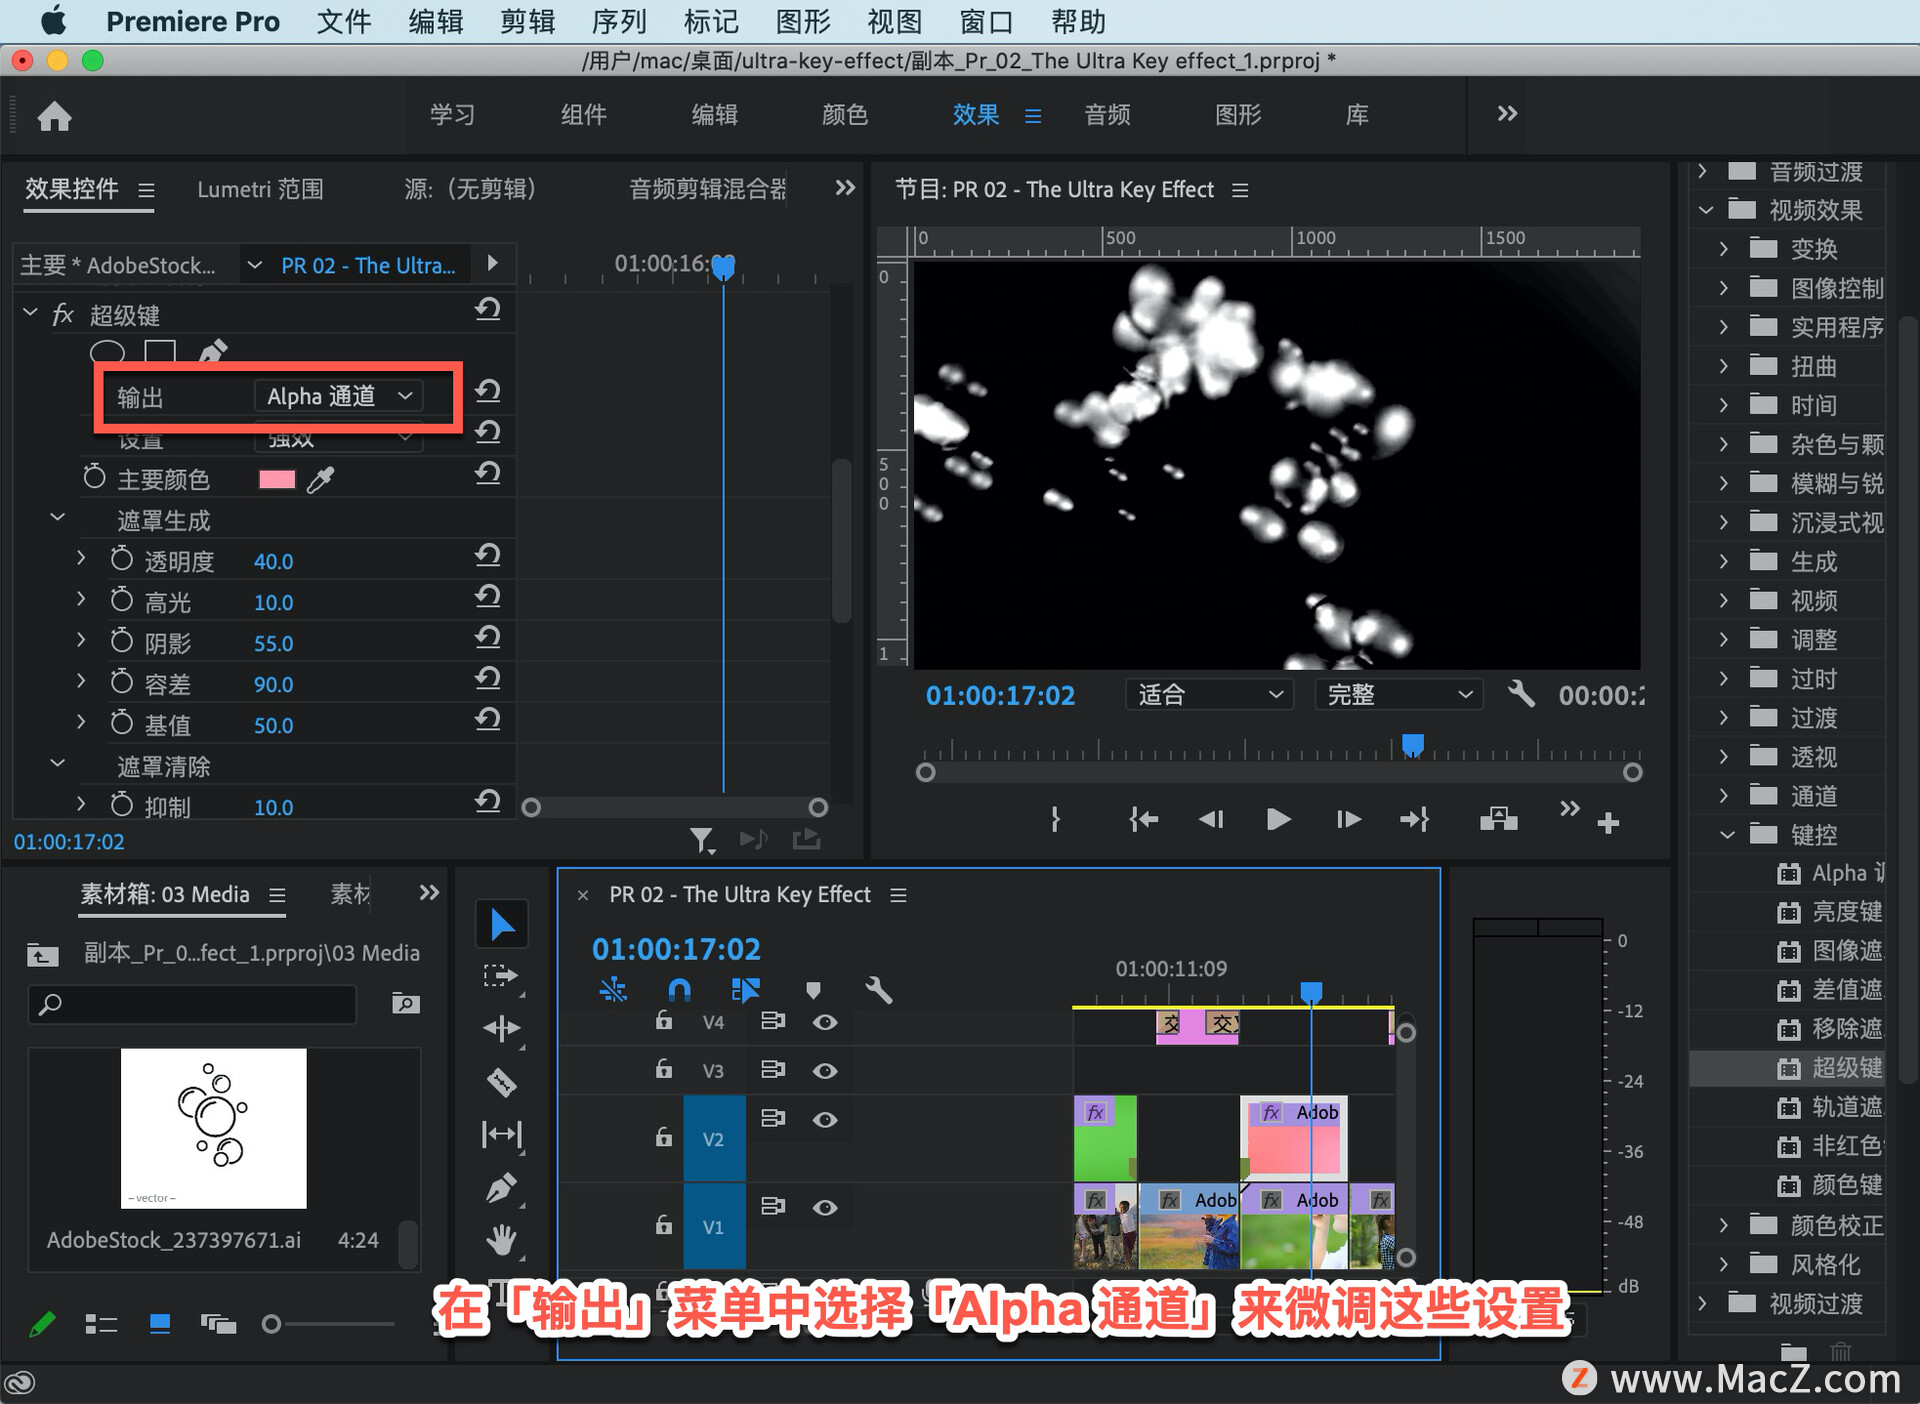This screenshot has width=1920, height=1404.
Task: Reset the 超级键 effect
Action: click(x=488, y=309)
